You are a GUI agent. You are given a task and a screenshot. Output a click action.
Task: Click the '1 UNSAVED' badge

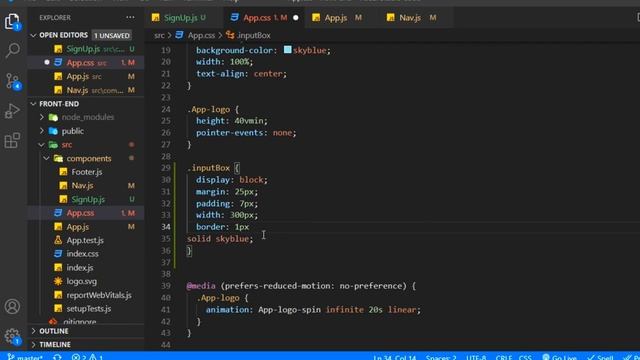tap(111, 36)
